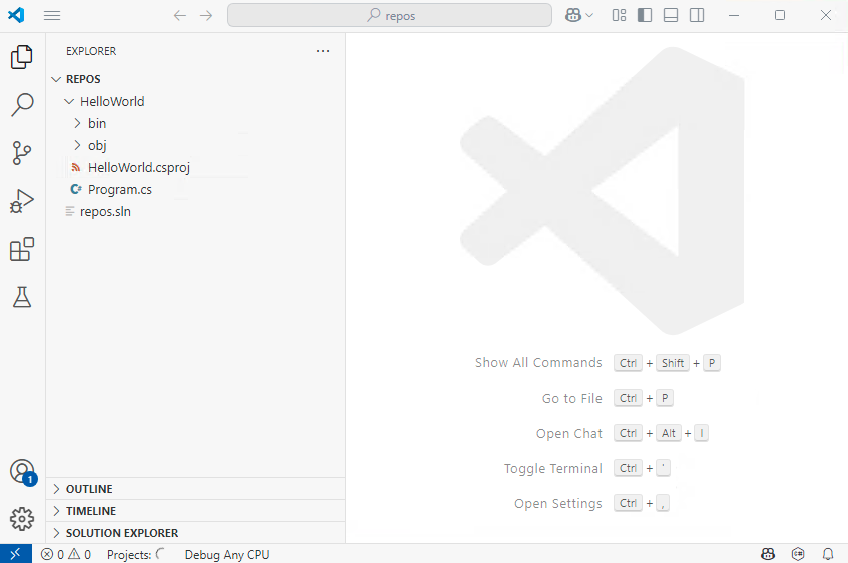Close the VS Code window
848x563 pixels.
point(826,15)
